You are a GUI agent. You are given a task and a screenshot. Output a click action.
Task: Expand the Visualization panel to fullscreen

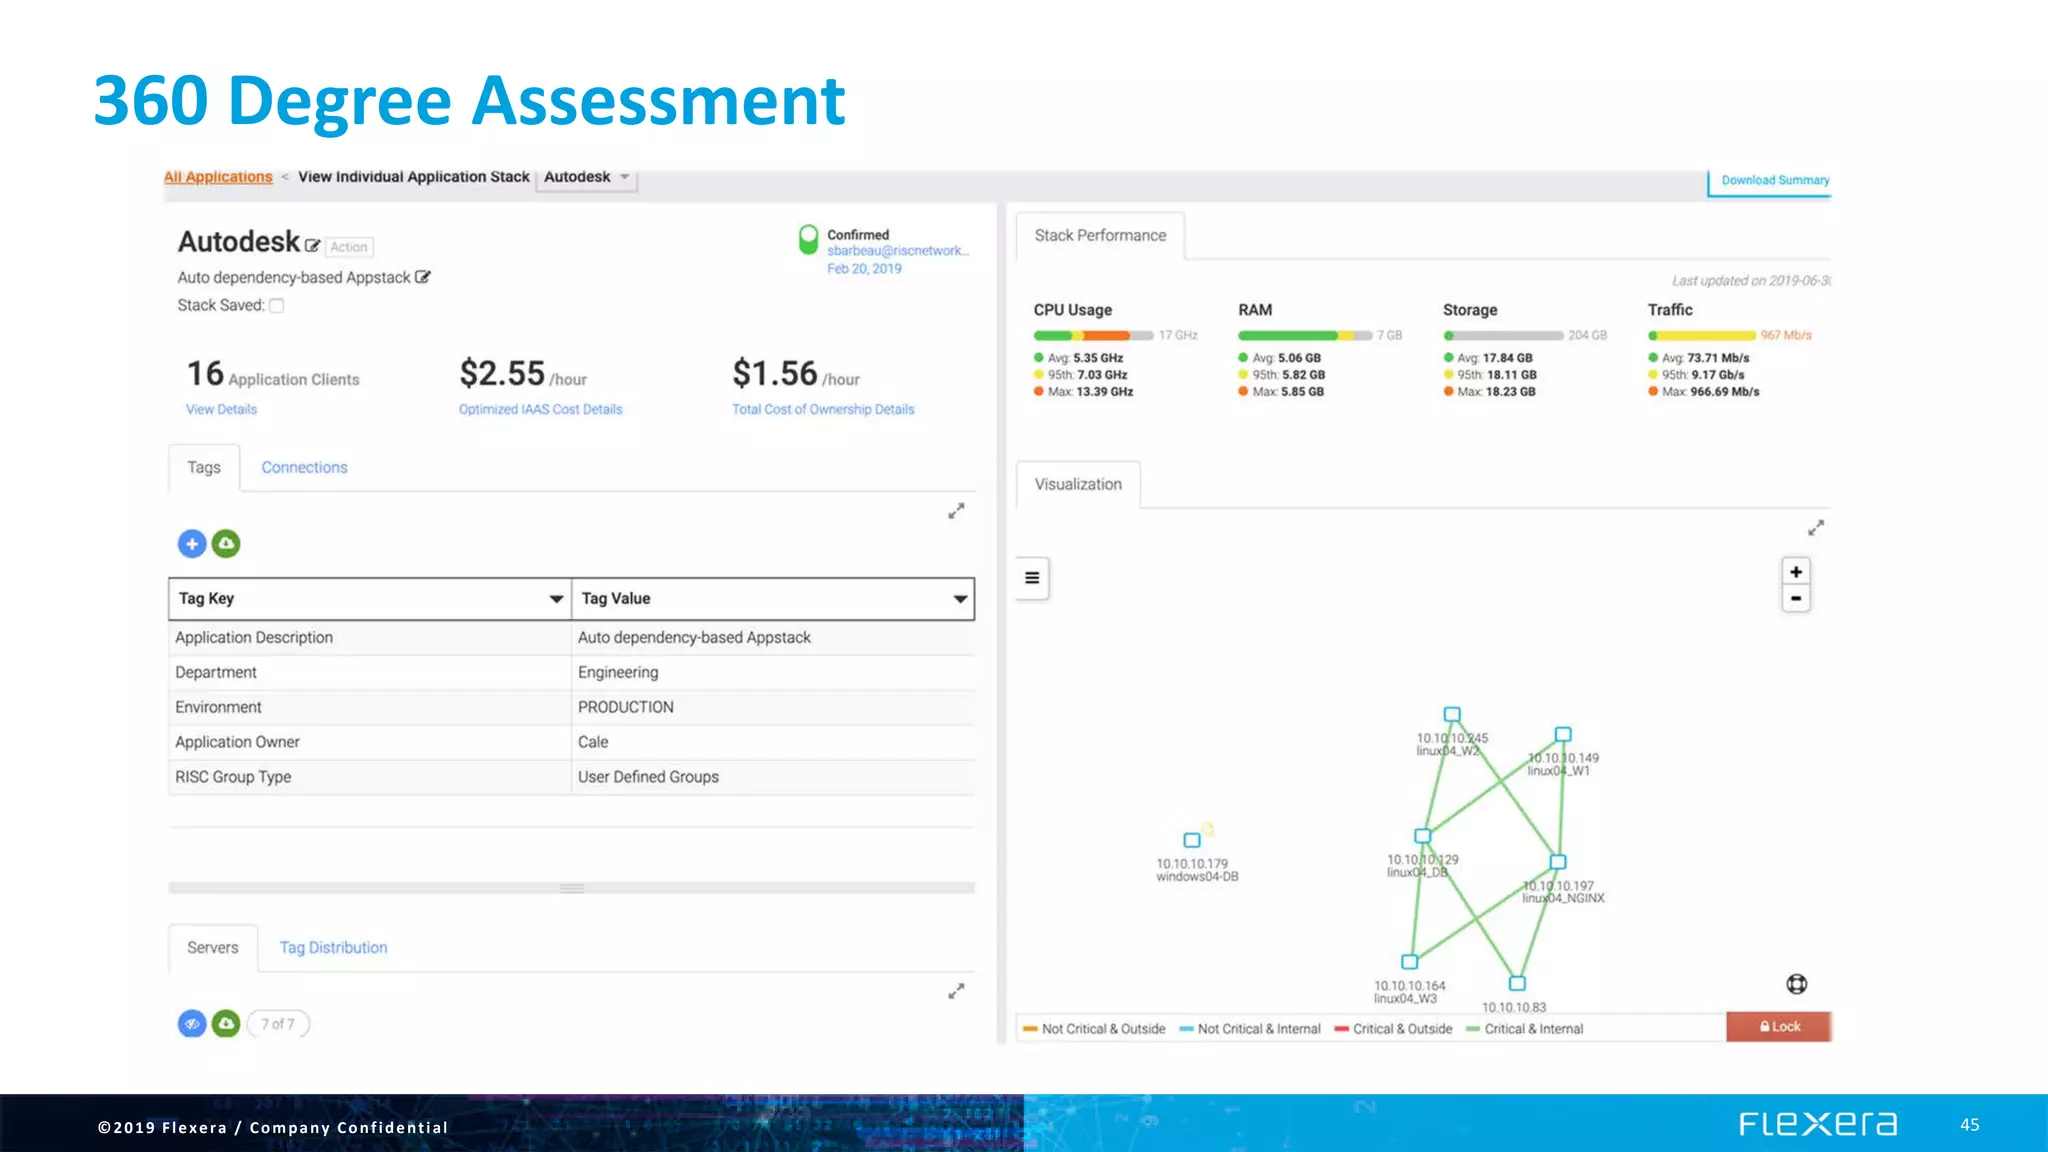pyautogui.click(x=1816, y=527)
